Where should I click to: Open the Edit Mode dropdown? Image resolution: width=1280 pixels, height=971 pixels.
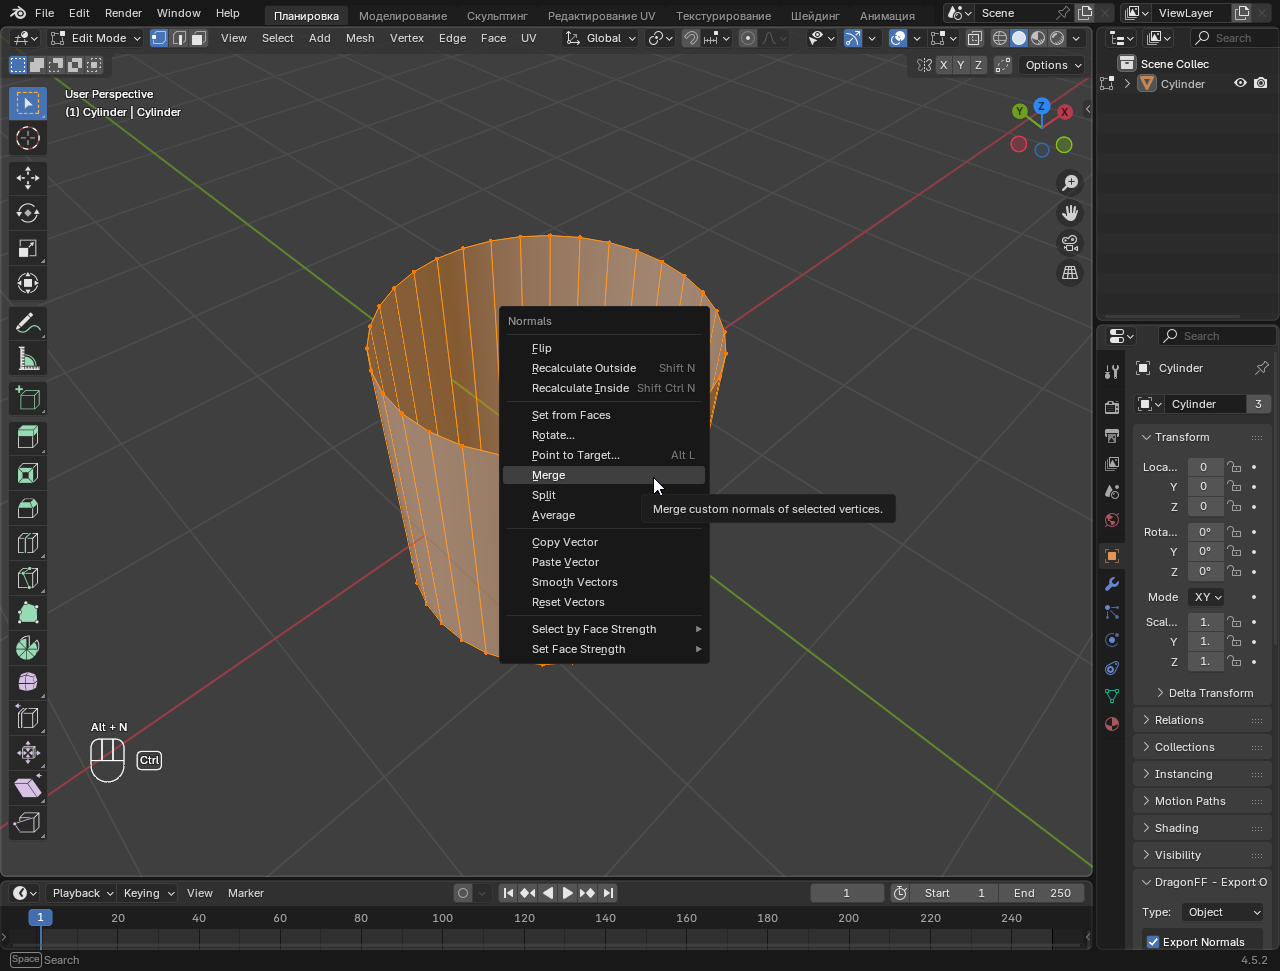click(97, 38)
